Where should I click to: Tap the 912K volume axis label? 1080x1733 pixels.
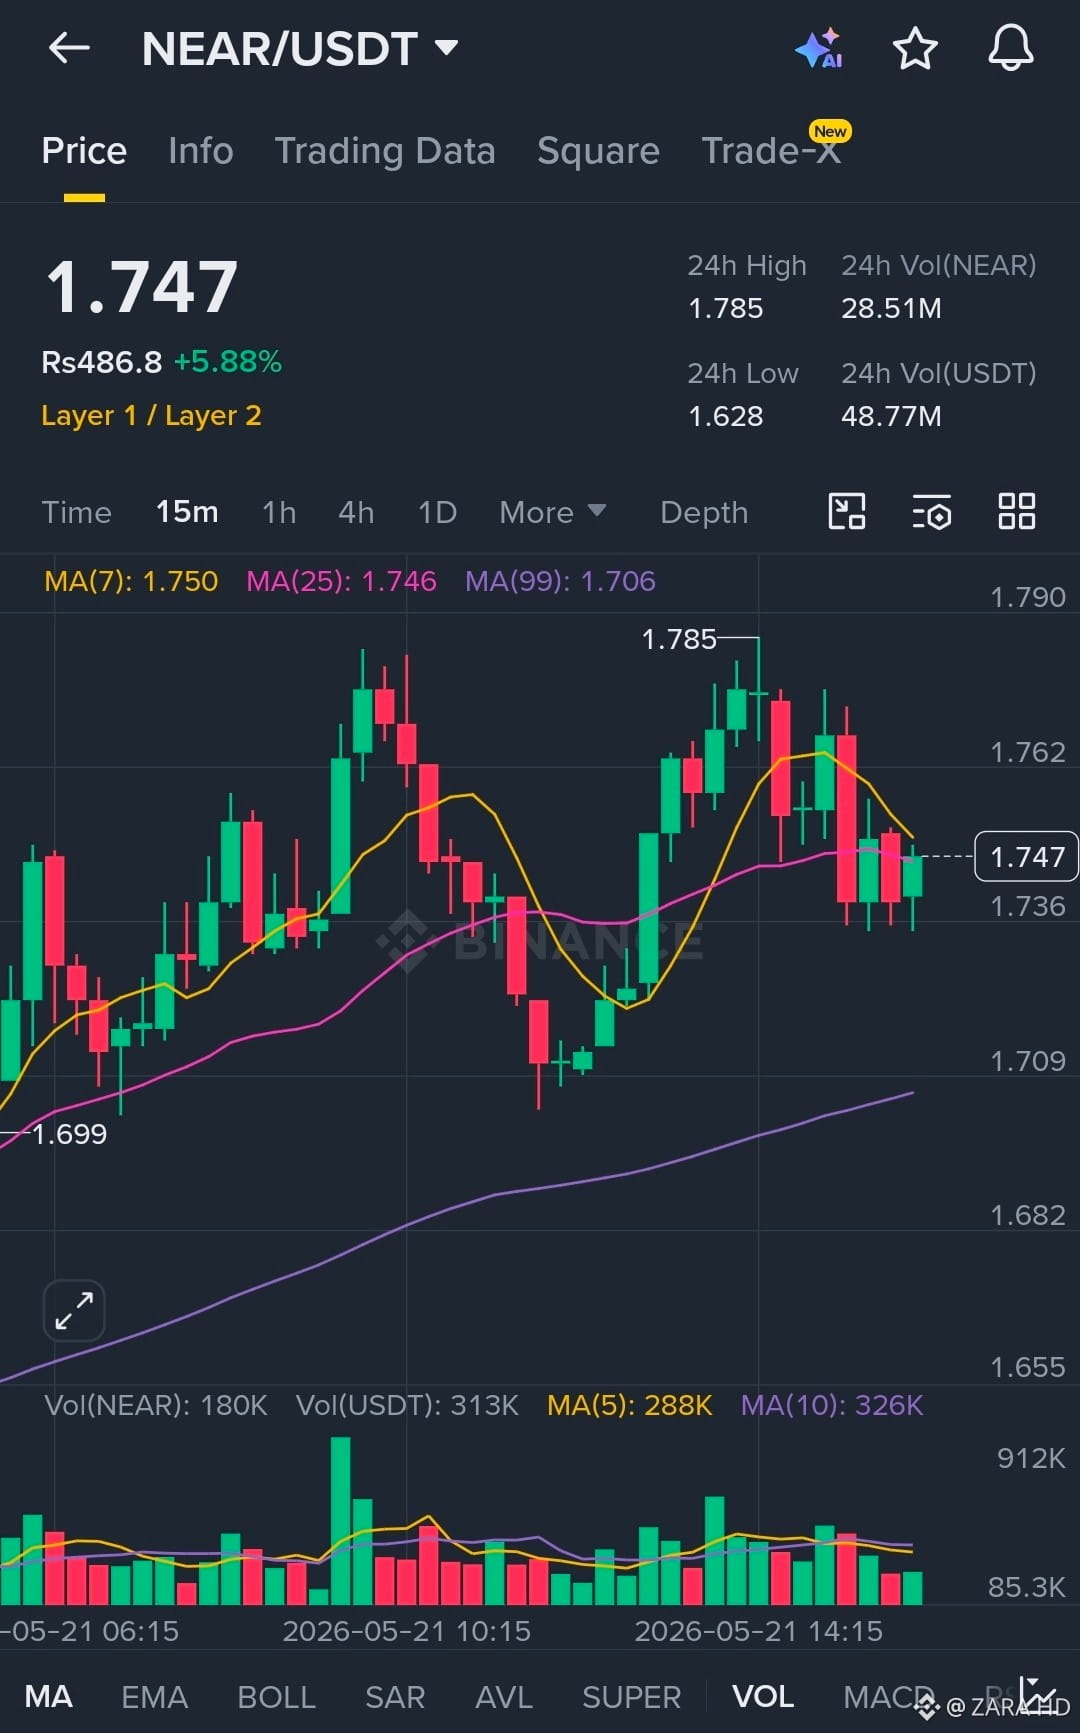[1031, 1458]
